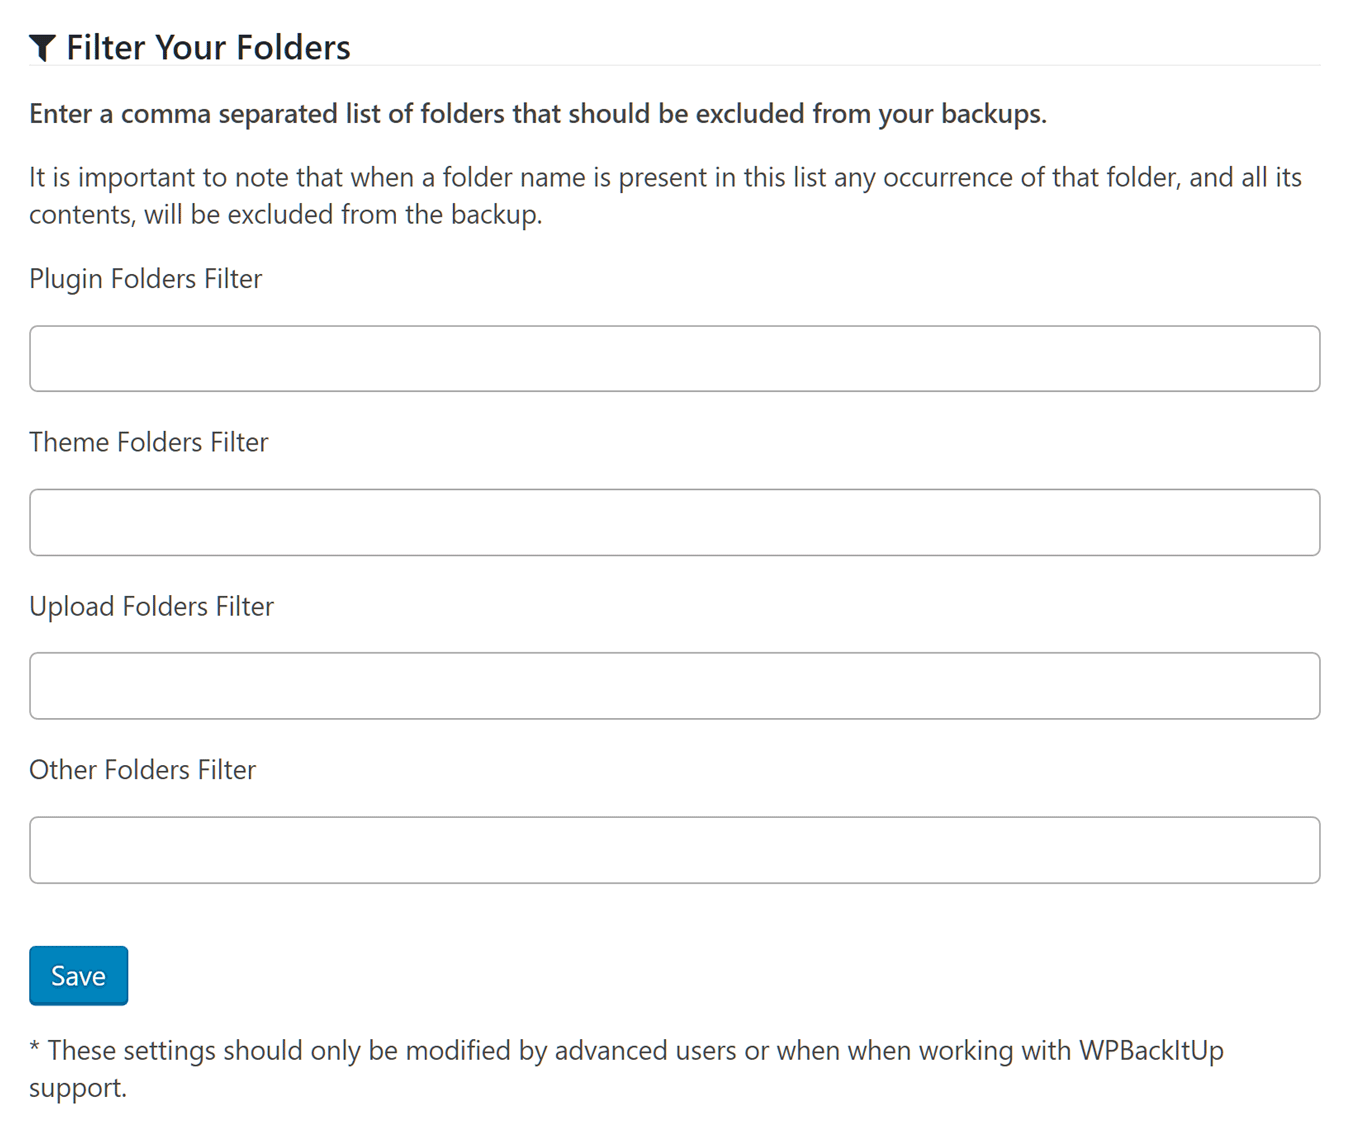Focus the Other Folders Filter input
Image resolution: width=1350 pixels, height=1131 pixels.
pyautogui.click(x=675, y=850)
